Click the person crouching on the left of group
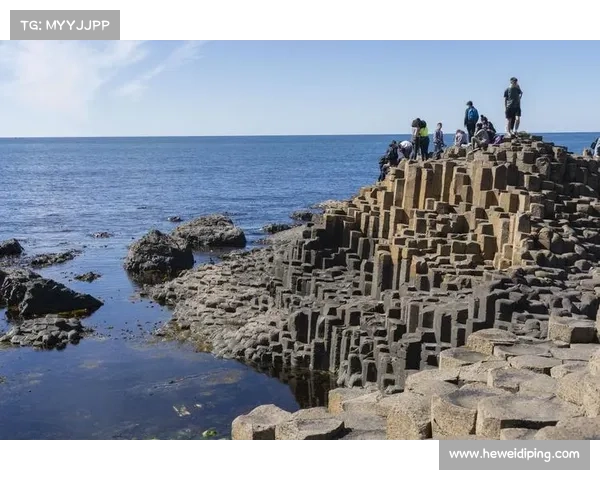 coord(390,157)
